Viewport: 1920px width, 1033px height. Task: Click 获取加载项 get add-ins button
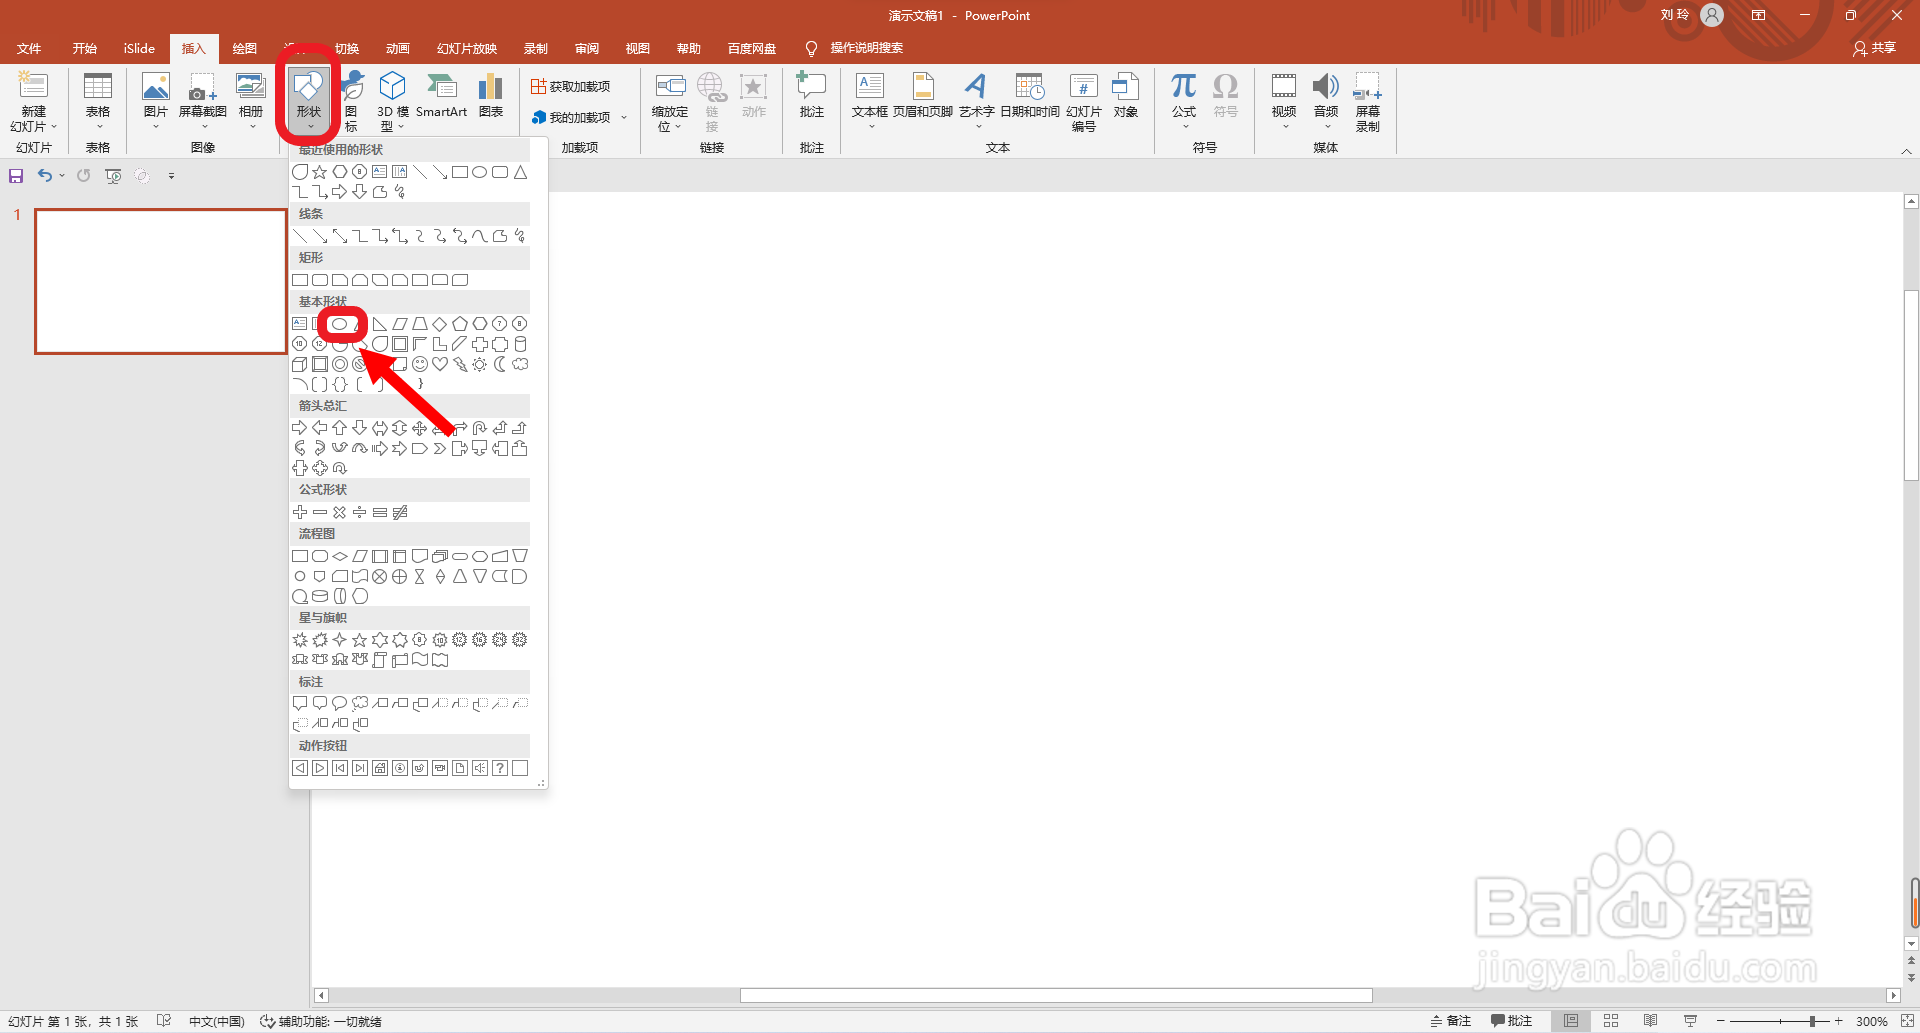pyautogui.click(x=571, y=87)
